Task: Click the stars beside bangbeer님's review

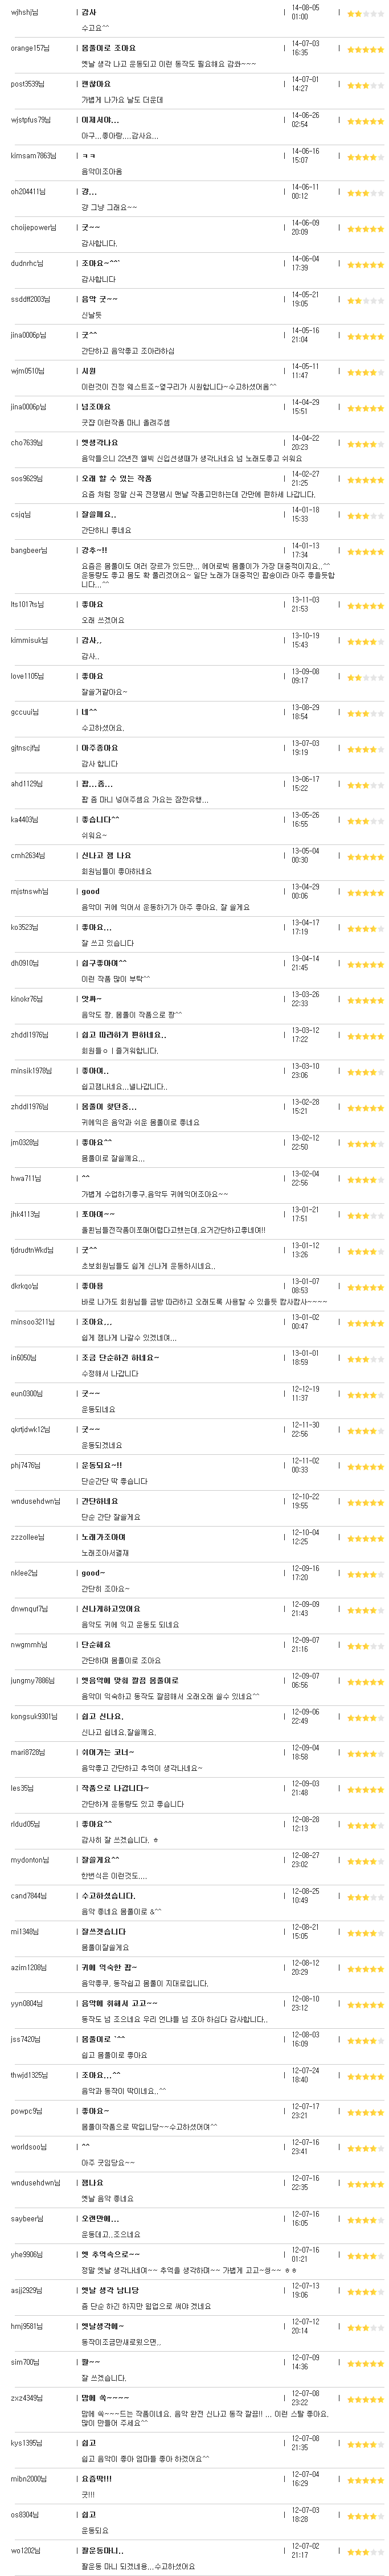Action: coord(365,550)
